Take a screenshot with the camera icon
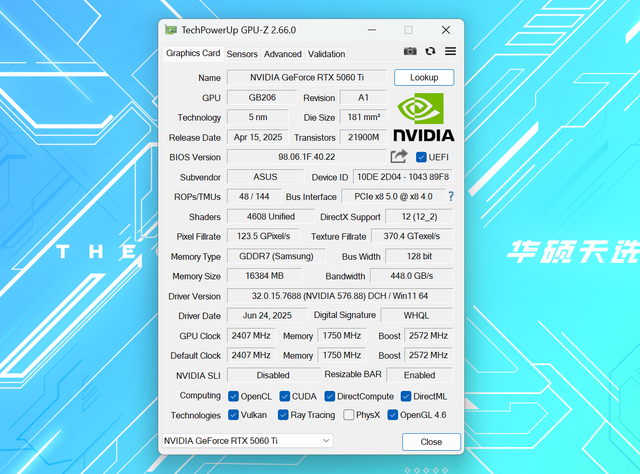Viewport: 640px width, 474px height. pos(410,51)
